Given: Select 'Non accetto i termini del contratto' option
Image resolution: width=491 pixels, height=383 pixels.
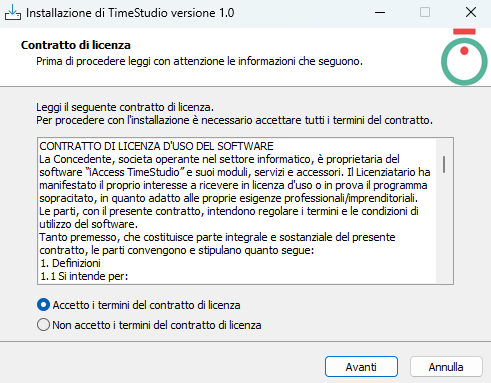Looking at the screenshot, I should 43,325.
